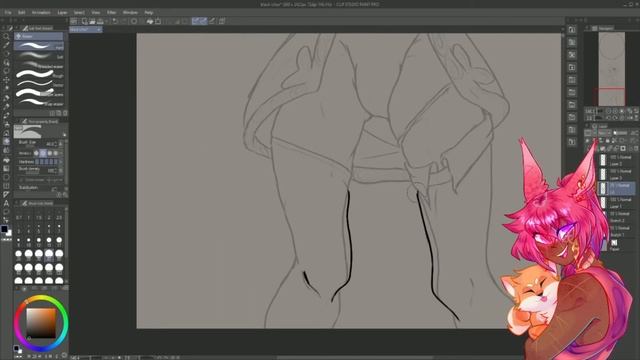Open the top material icon in right dock
Viewport: 640px width, 360px height.
coord(572,30)
